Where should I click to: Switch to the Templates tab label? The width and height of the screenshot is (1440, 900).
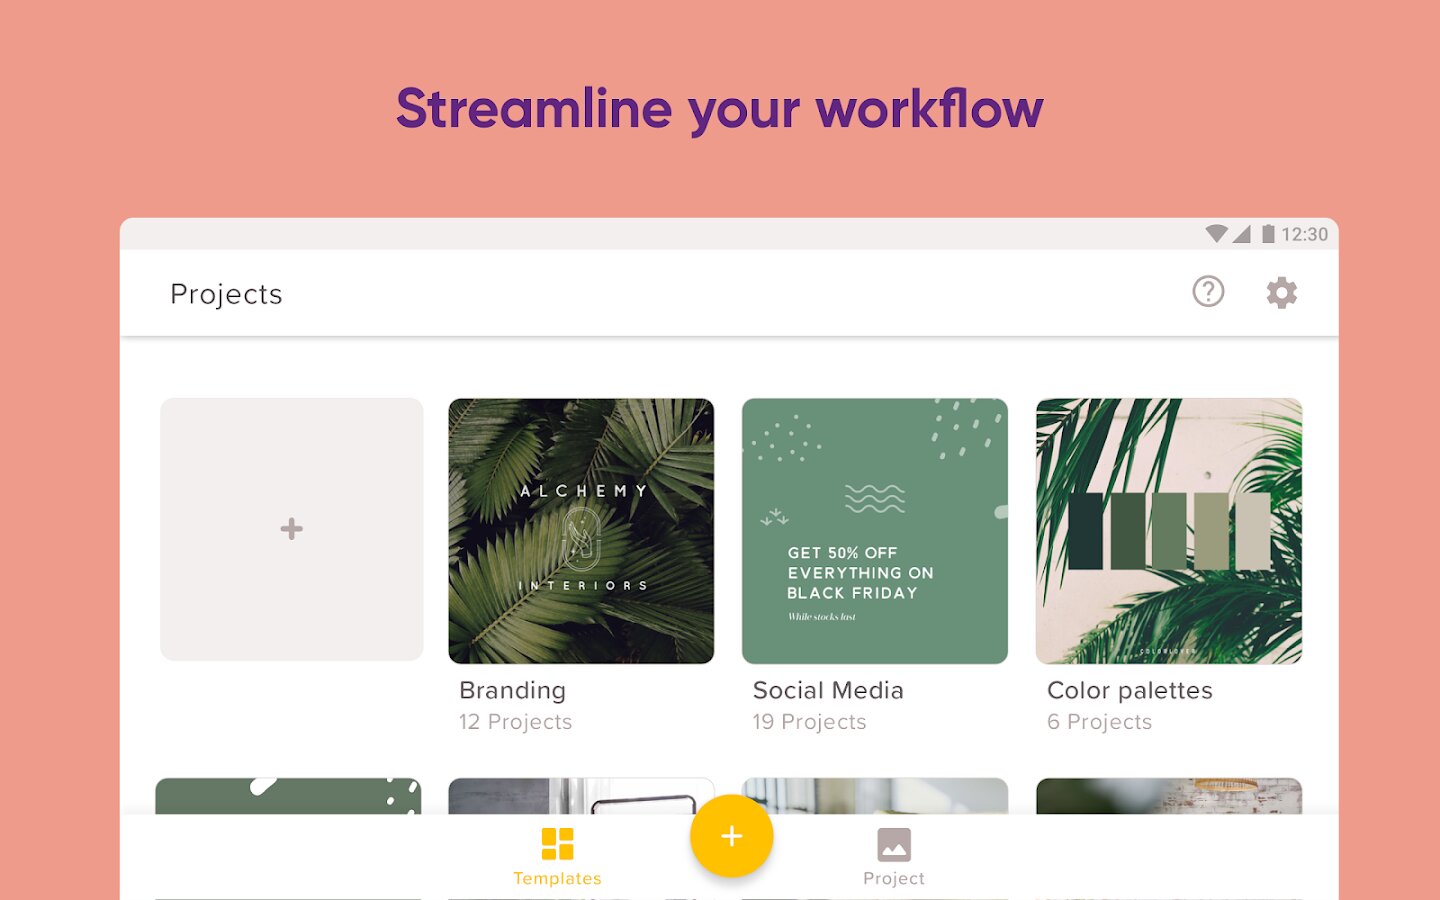[x=557, y=878]
